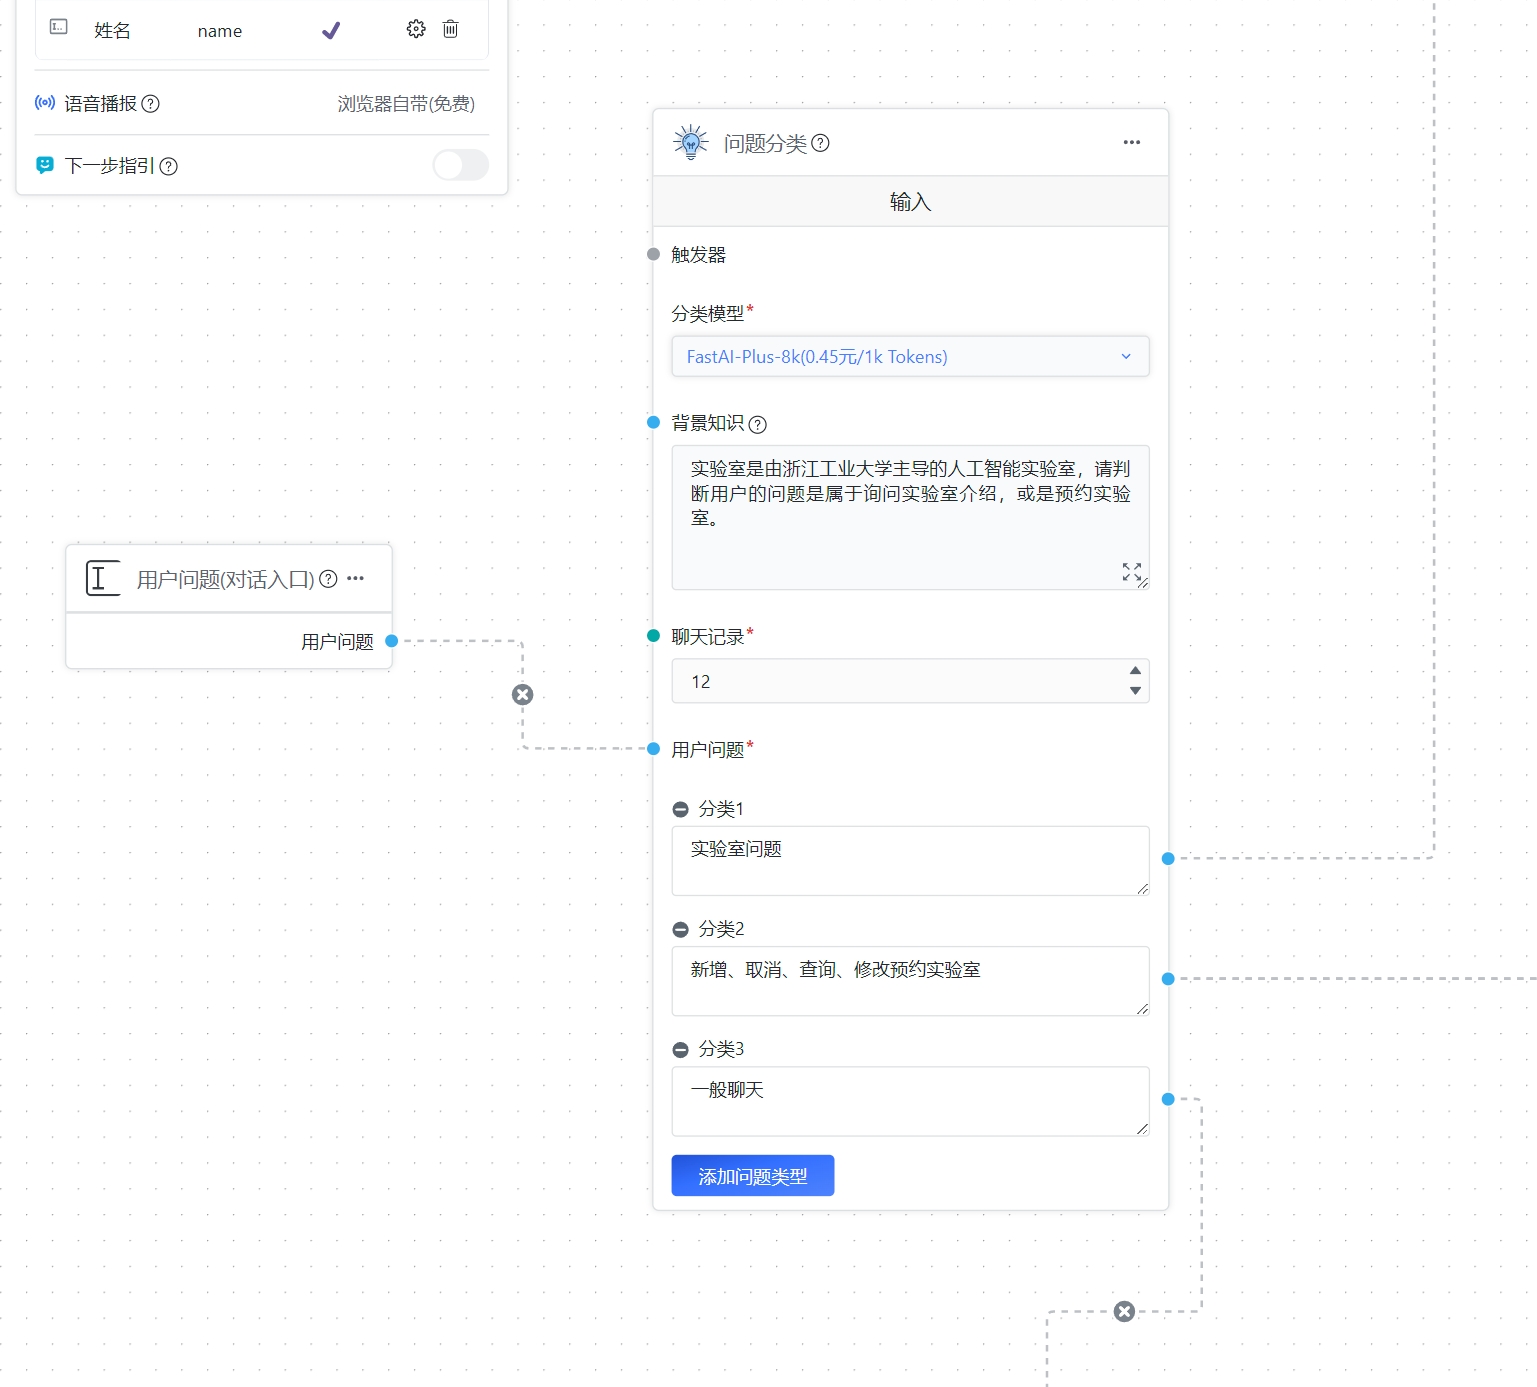The image size is (1537, 1387).
Task: Click the checkmark for the 姓名 field
Action: pos(331,31)
